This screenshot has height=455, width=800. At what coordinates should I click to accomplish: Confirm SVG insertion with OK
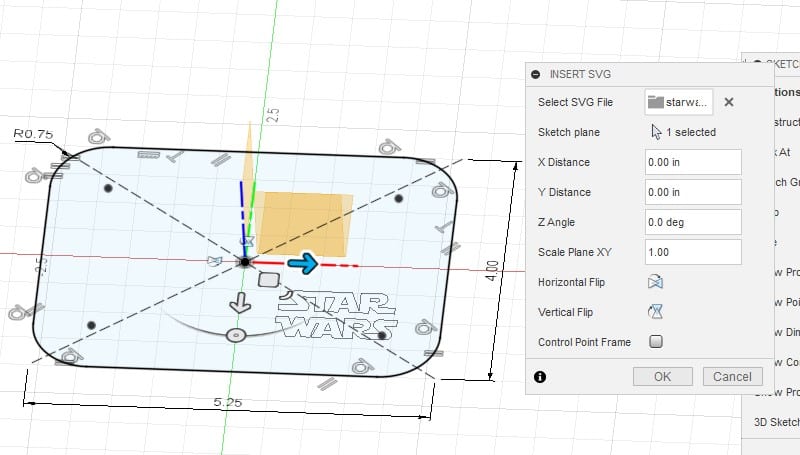coord(663,376)
